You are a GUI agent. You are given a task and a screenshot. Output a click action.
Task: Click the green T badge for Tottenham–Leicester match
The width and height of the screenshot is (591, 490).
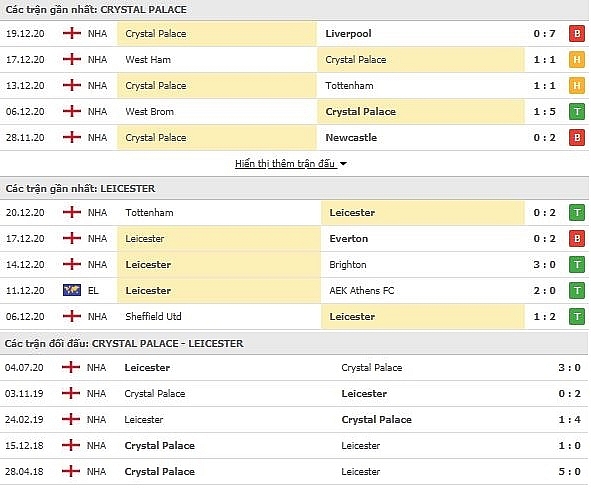click(x=577, y=213)
